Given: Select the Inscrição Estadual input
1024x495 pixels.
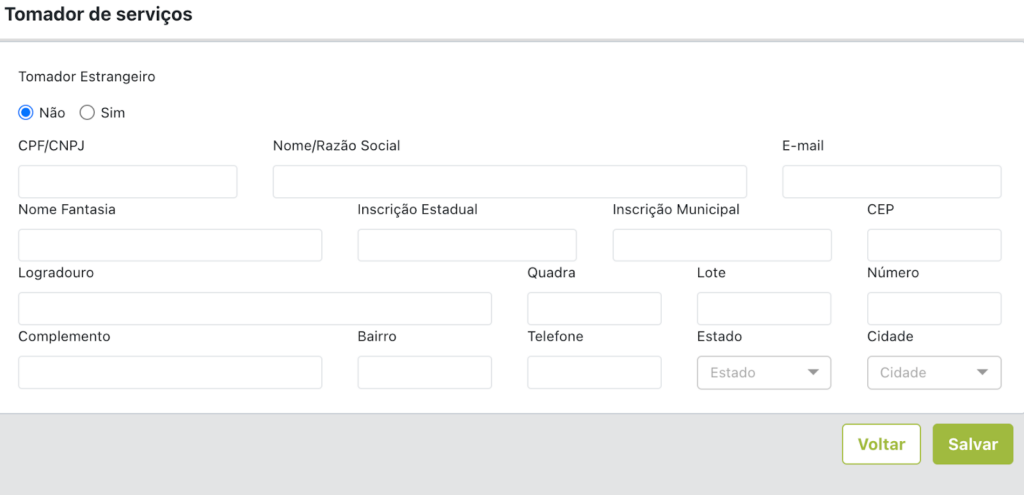Looking at the screenshot, I should tap(467, 245).
